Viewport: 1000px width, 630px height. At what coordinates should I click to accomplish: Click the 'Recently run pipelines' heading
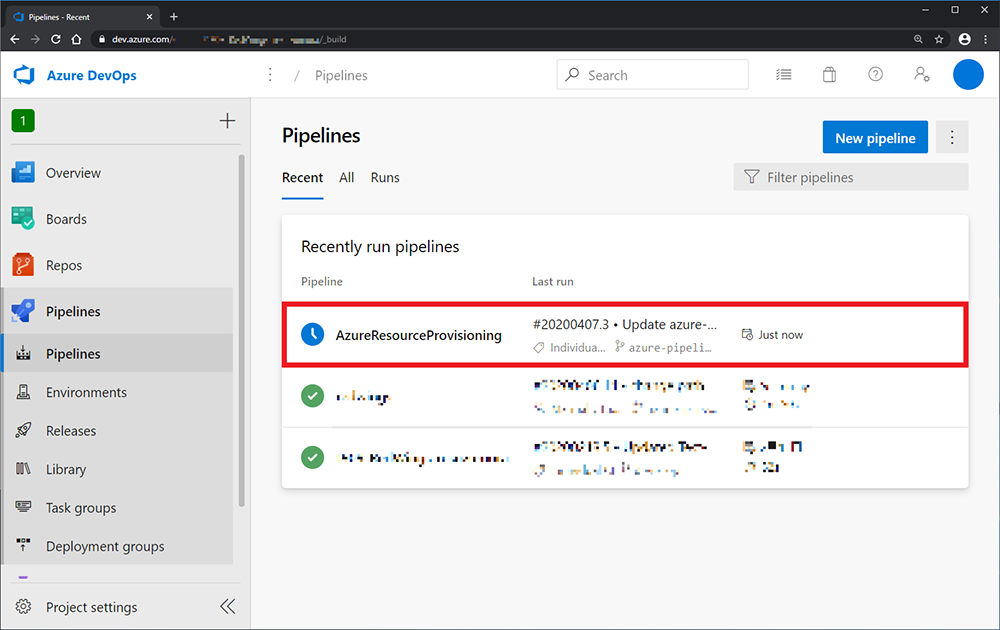pos(380,247)
